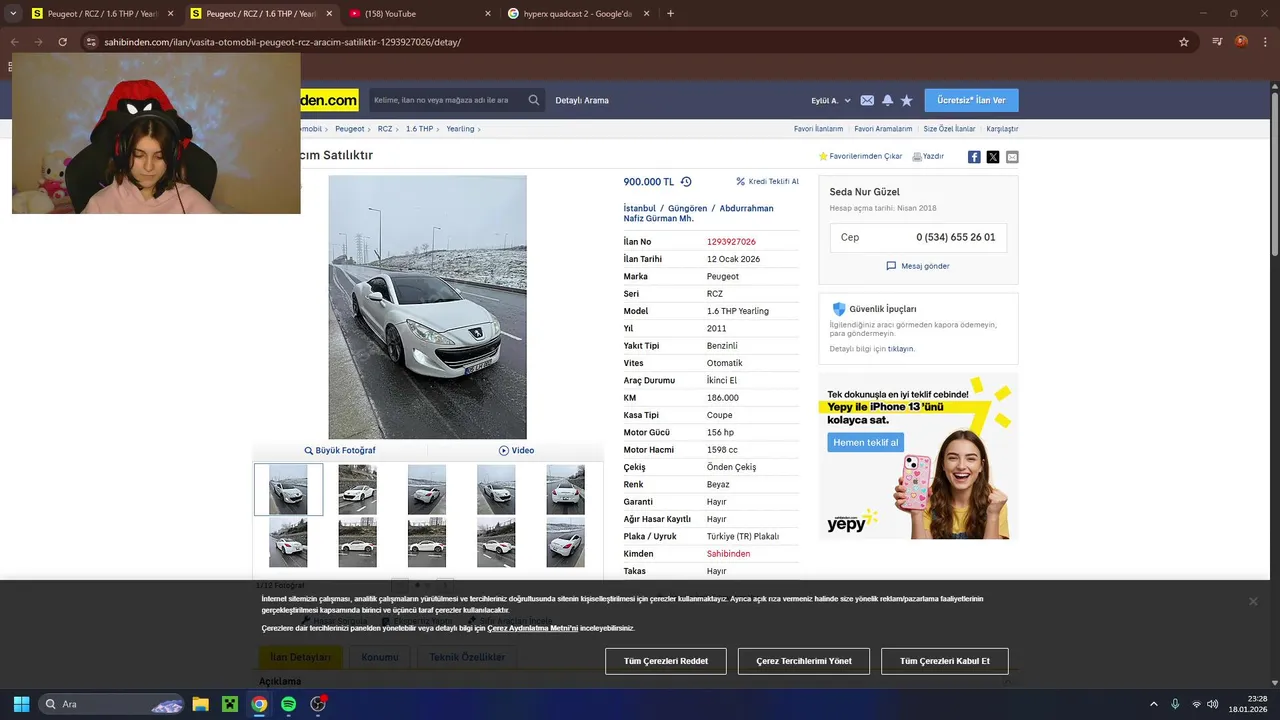Viewport: 1280px width, 720px height.
Task: Reload the page with browser refresh button
Action: pyautogui.click(x=62, y=42)
